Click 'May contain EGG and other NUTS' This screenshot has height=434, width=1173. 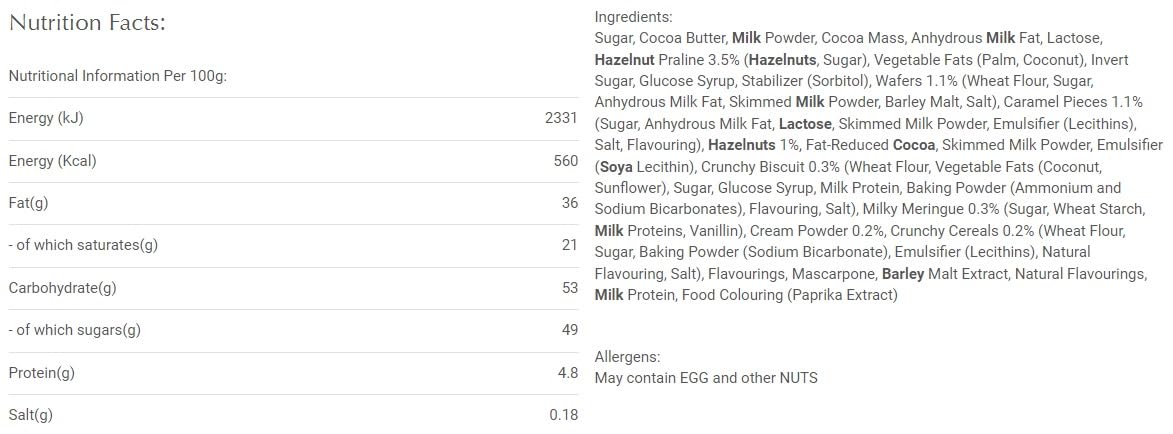pyautogui.click(x=705, y=378)
